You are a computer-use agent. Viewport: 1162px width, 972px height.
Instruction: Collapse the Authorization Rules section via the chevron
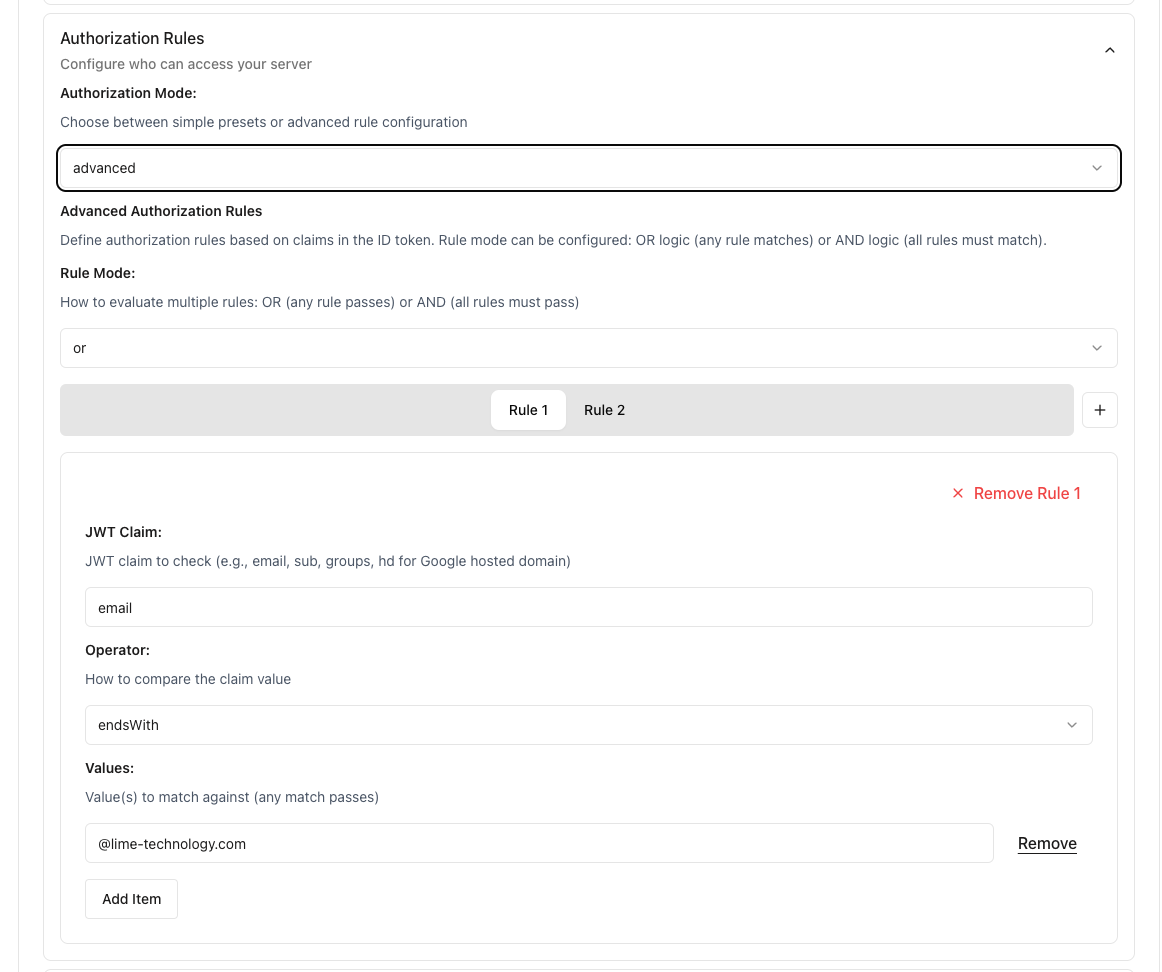point(1109,49)
